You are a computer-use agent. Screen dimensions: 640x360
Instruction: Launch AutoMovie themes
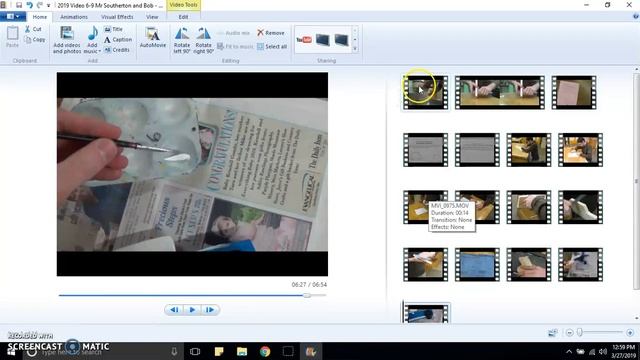tap(153, 38)
